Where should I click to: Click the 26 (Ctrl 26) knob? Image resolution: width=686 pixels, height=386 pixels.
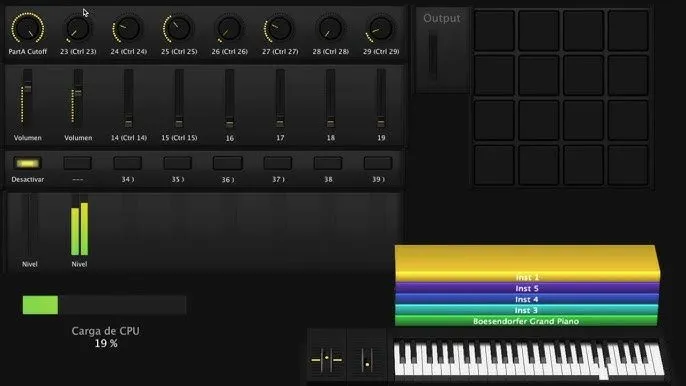[229, 29]
